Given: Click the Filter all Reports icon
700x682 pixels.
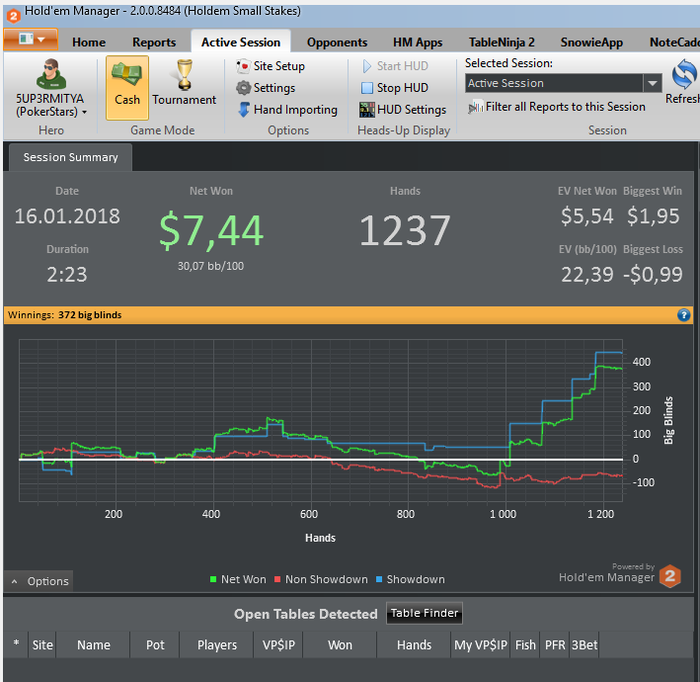Looking at the screenshot, I should 475,107.
